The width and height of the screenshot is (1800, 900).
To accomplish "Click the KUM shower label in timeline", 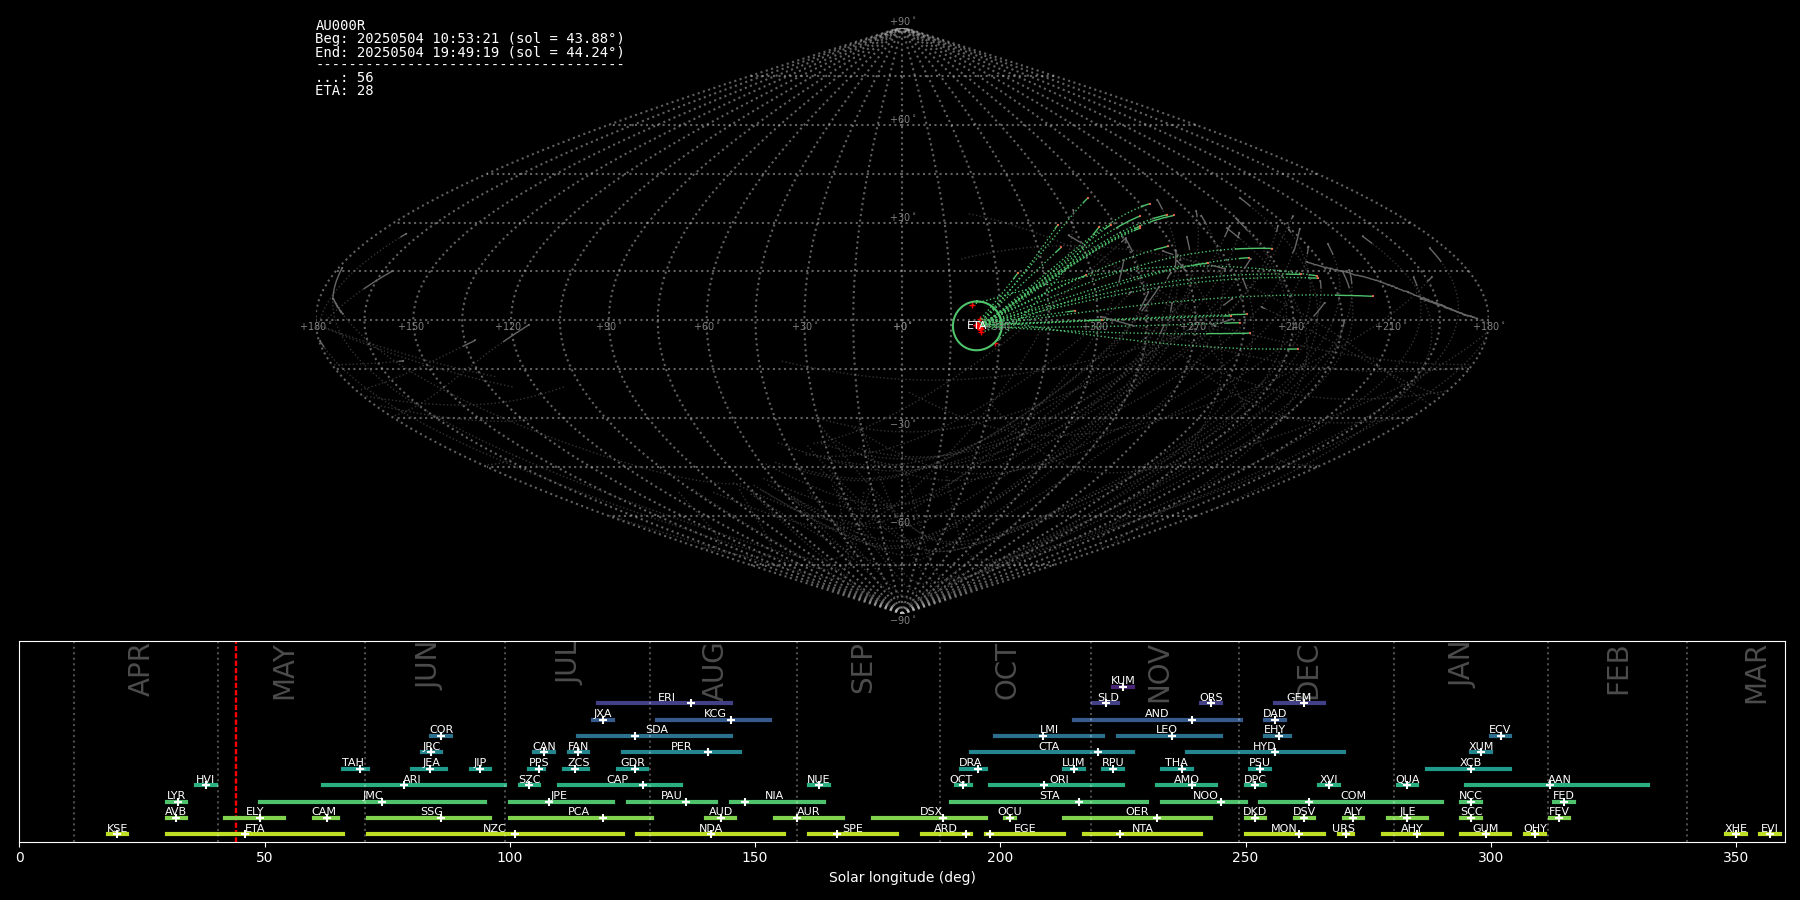I will [x=1123, y=681].
